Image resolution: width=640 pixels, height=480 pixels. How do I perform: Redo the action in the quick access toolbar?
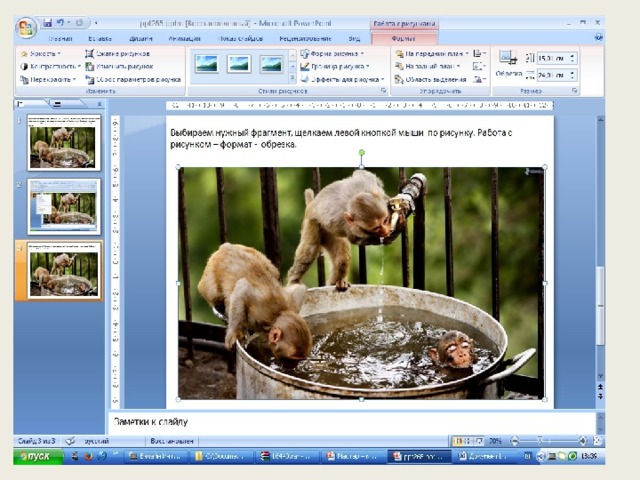(79, 23)
